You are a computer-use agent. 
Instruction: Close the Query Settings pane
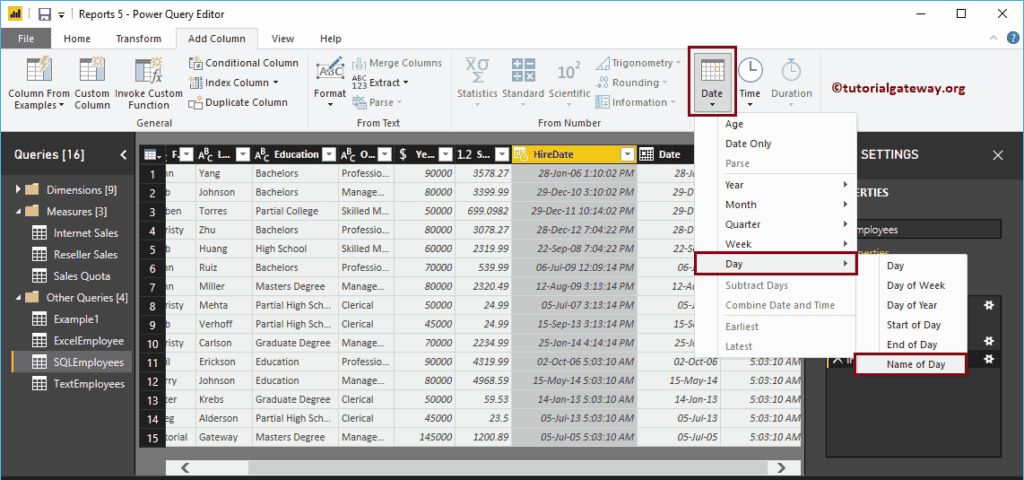[998, 155]
